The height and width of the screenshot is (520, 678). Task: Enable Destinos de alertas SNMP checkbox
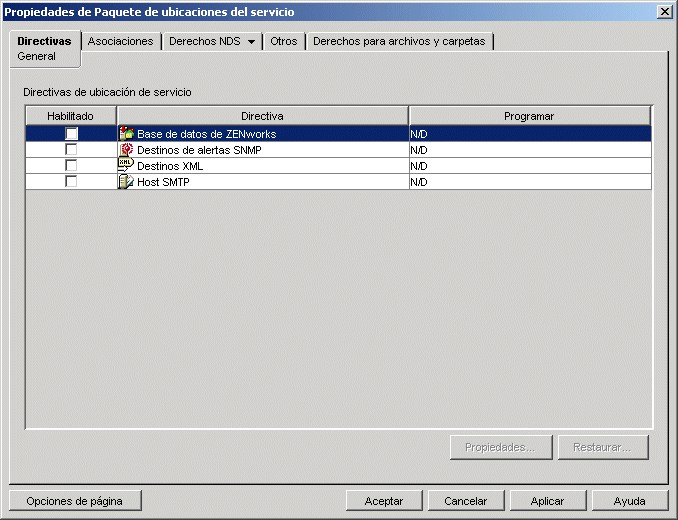71,150
